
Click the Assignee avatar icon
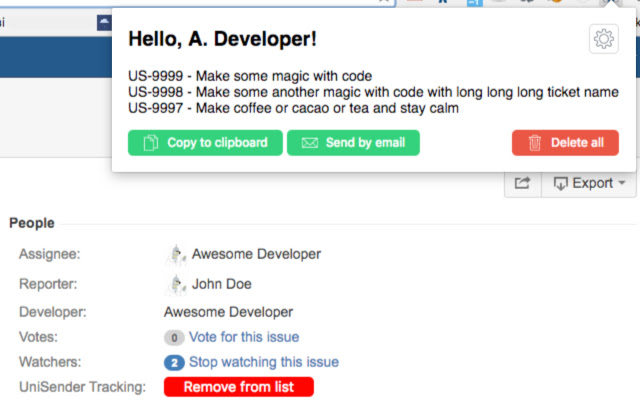coord(177,254)
